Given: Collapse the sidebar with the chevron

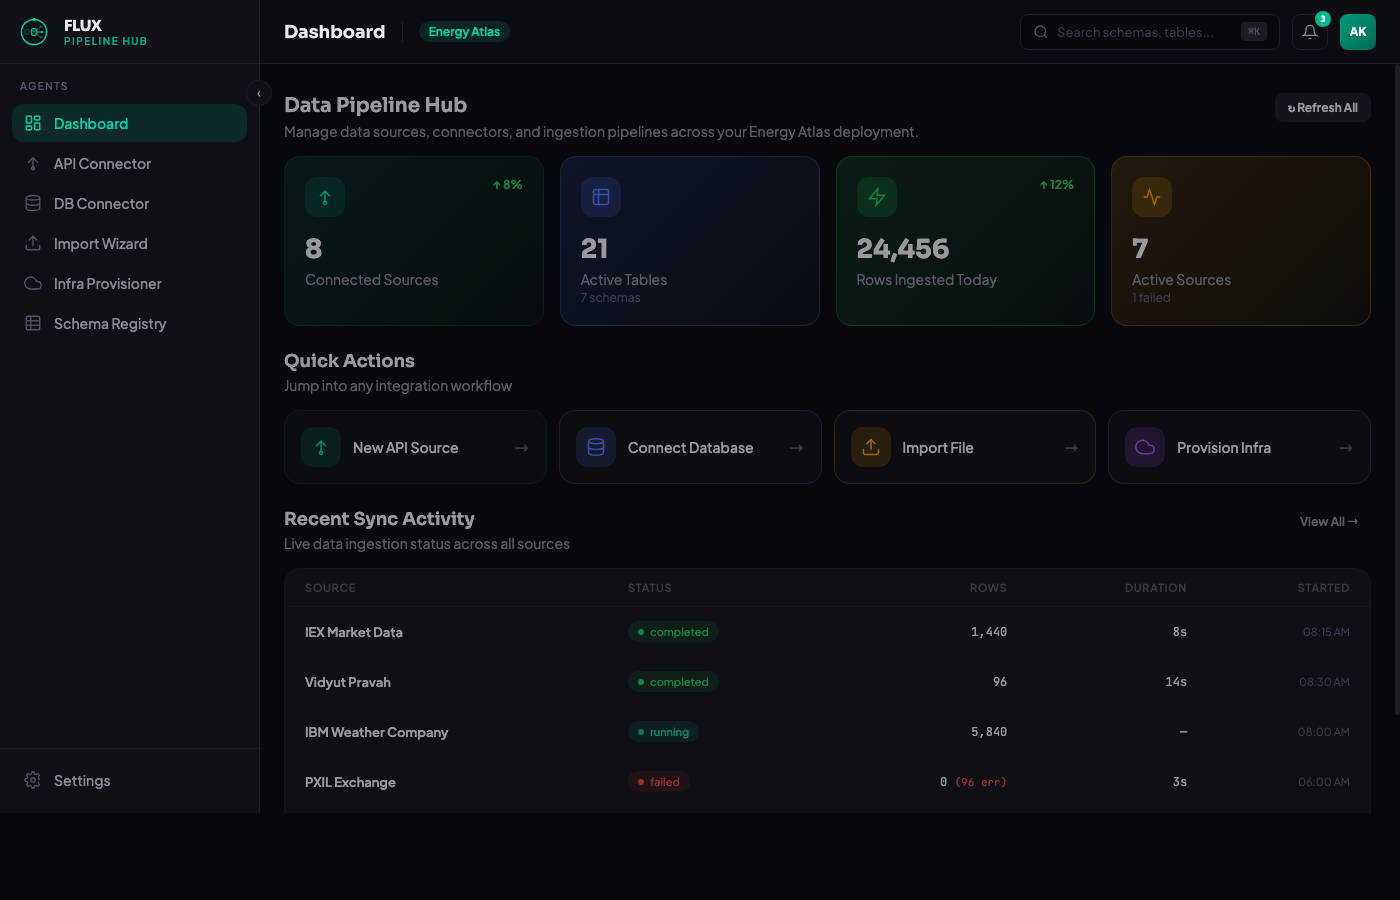Looking at the screenshot, I should coord(258,93).
